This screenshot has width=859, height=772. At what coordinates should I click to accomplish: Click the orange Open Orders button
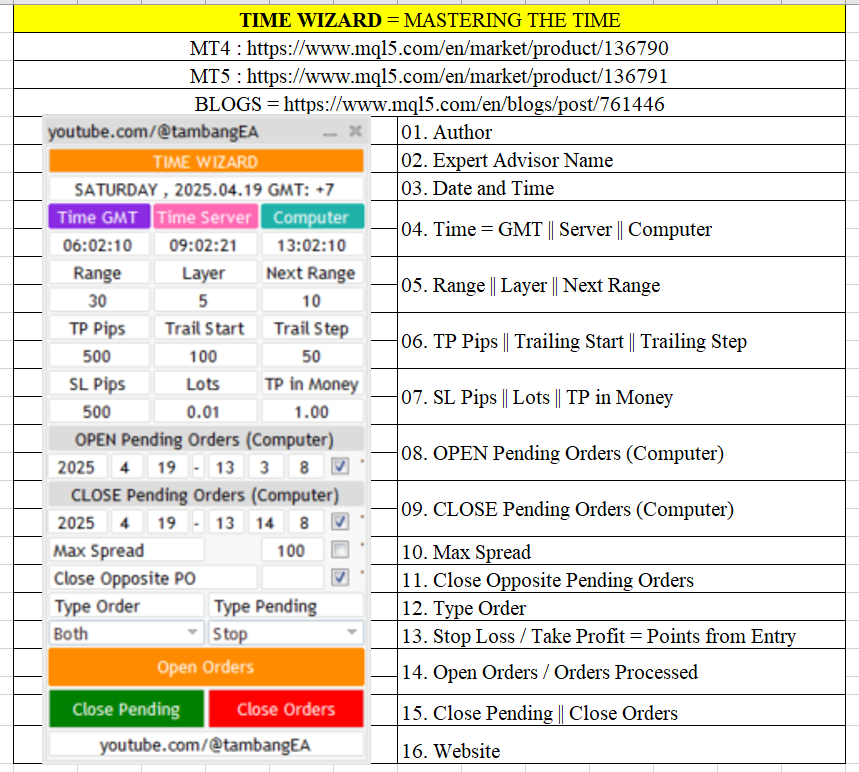[x=206, y=667]
